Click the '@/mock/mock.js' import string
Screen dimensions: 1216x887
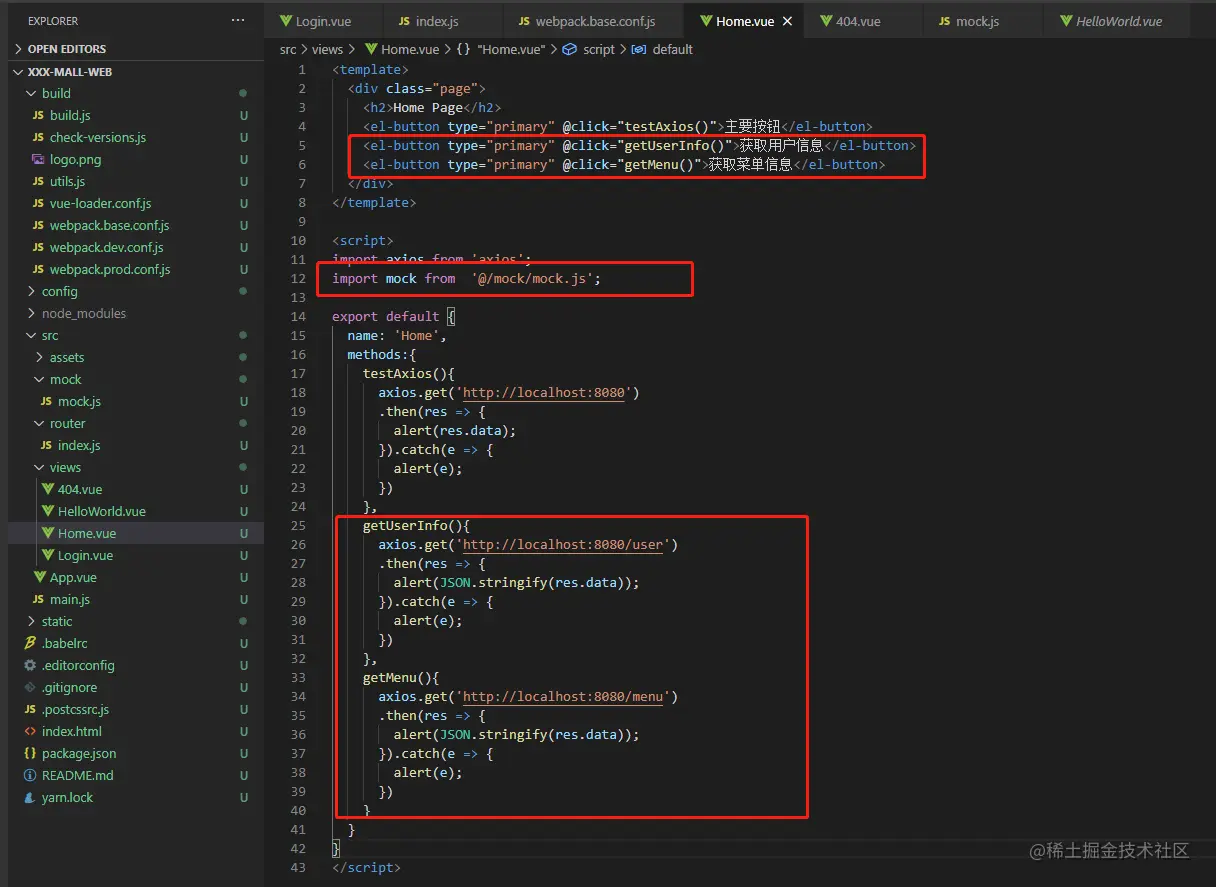tap(532, 278)
